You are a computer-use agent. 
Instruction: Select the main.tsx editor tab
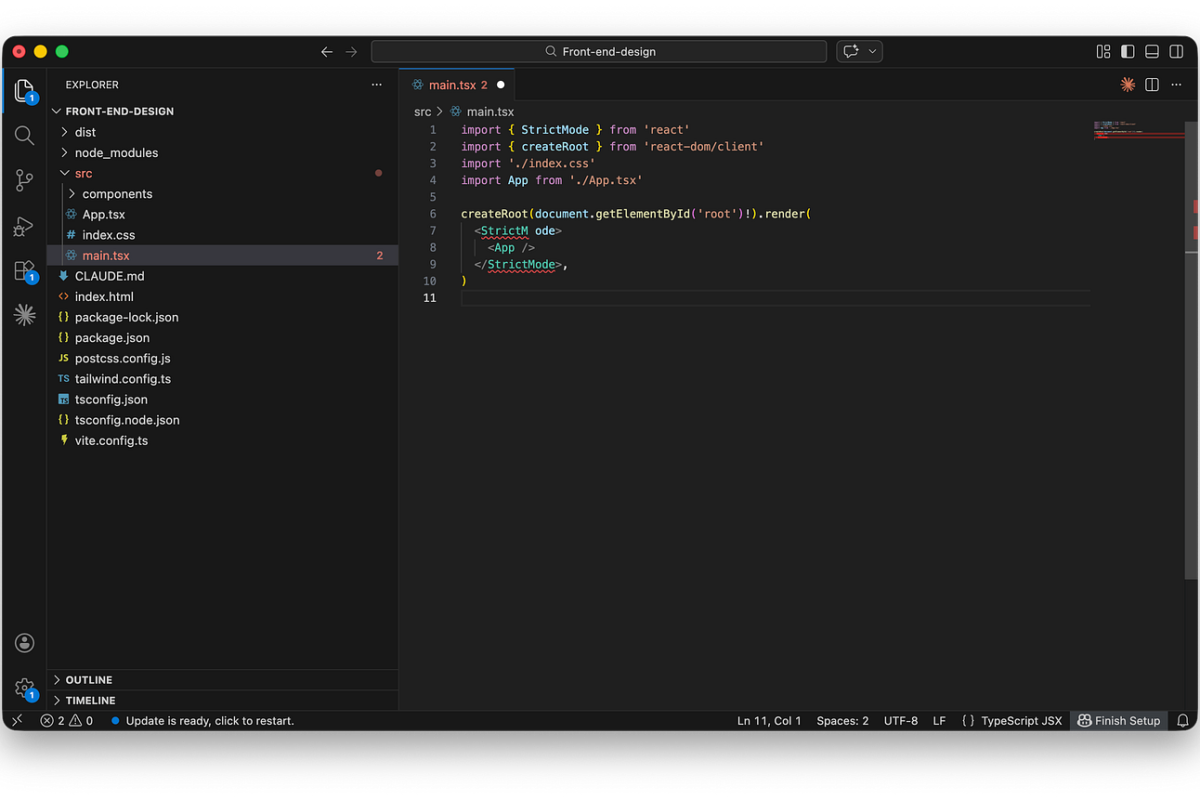pos(458,85)
